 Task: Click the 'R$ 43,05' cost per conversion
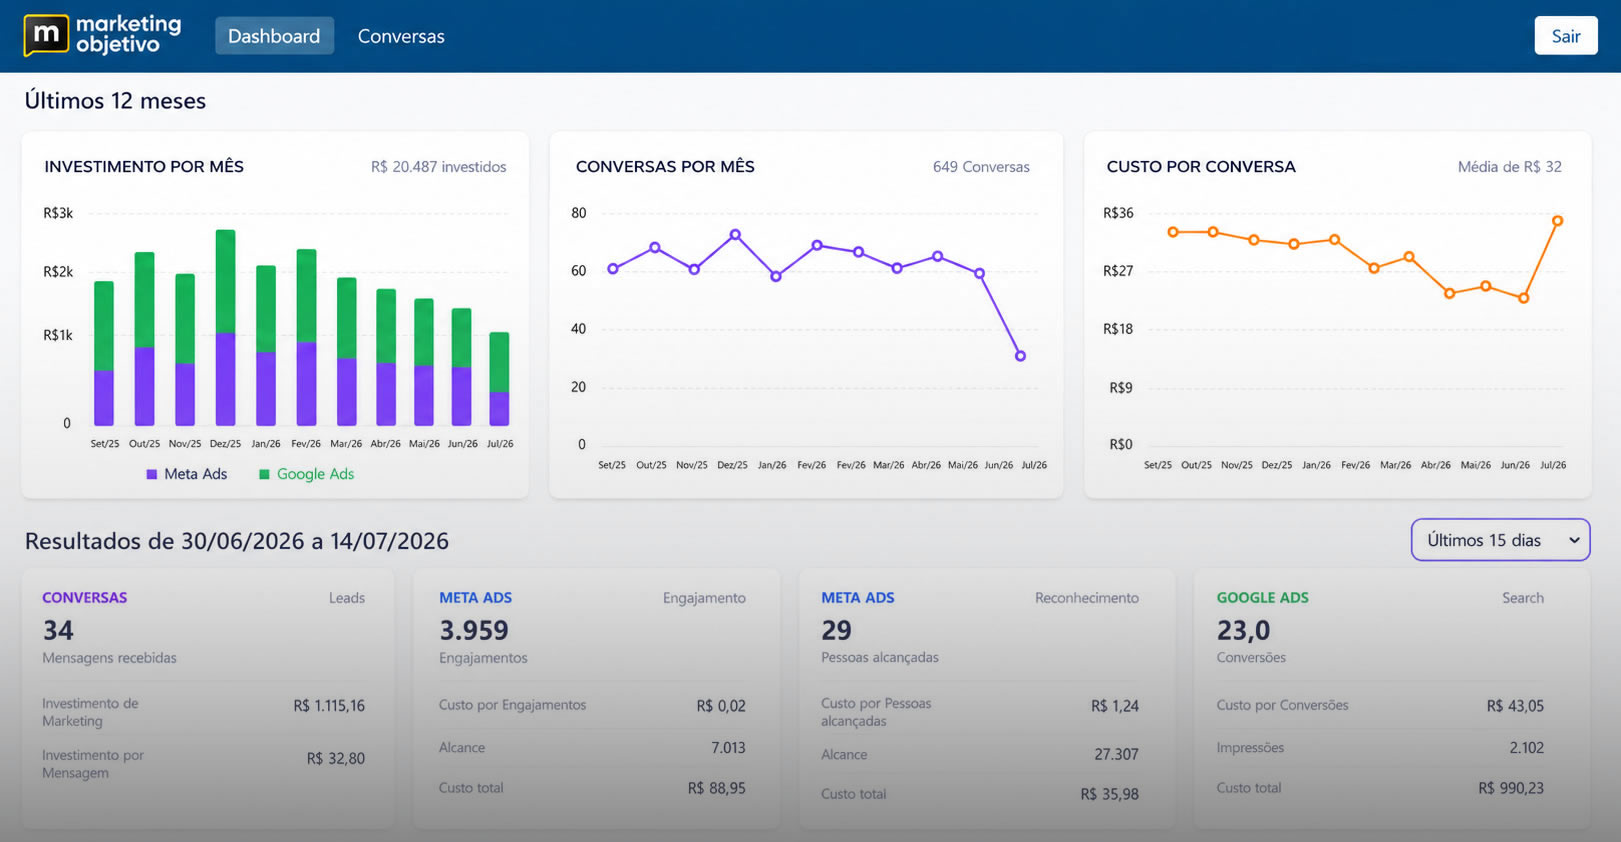click(x=1515, y=706)
